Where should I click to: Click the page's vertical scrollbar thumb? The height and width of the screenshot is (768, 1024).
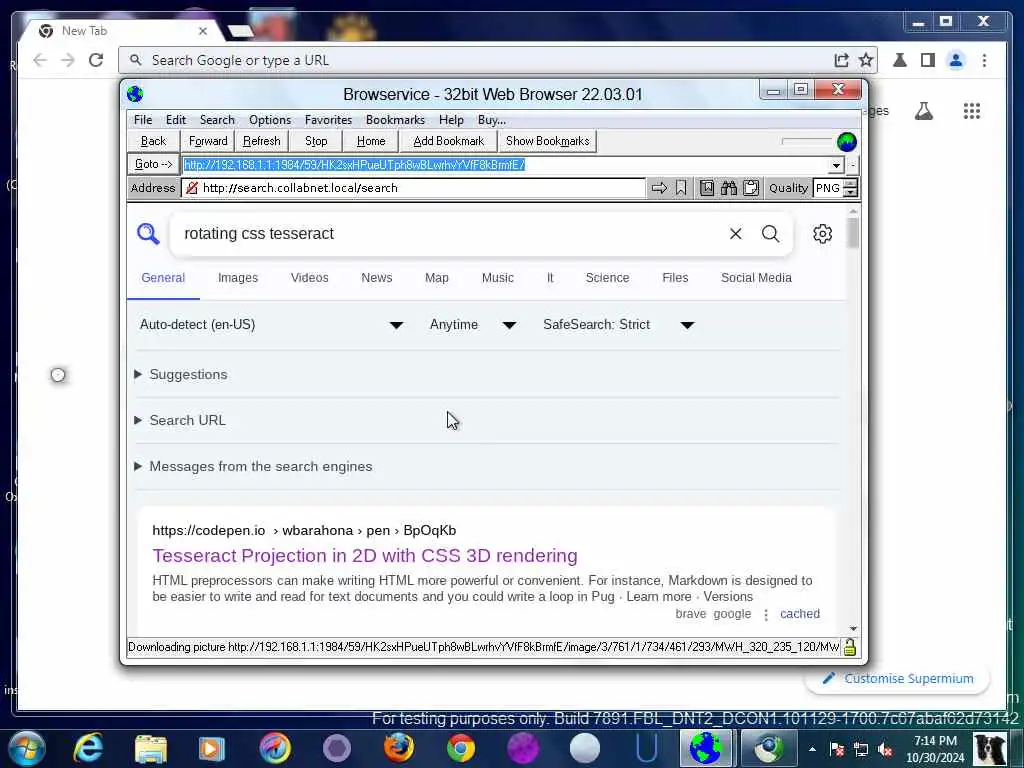click(x=853, y=233)
